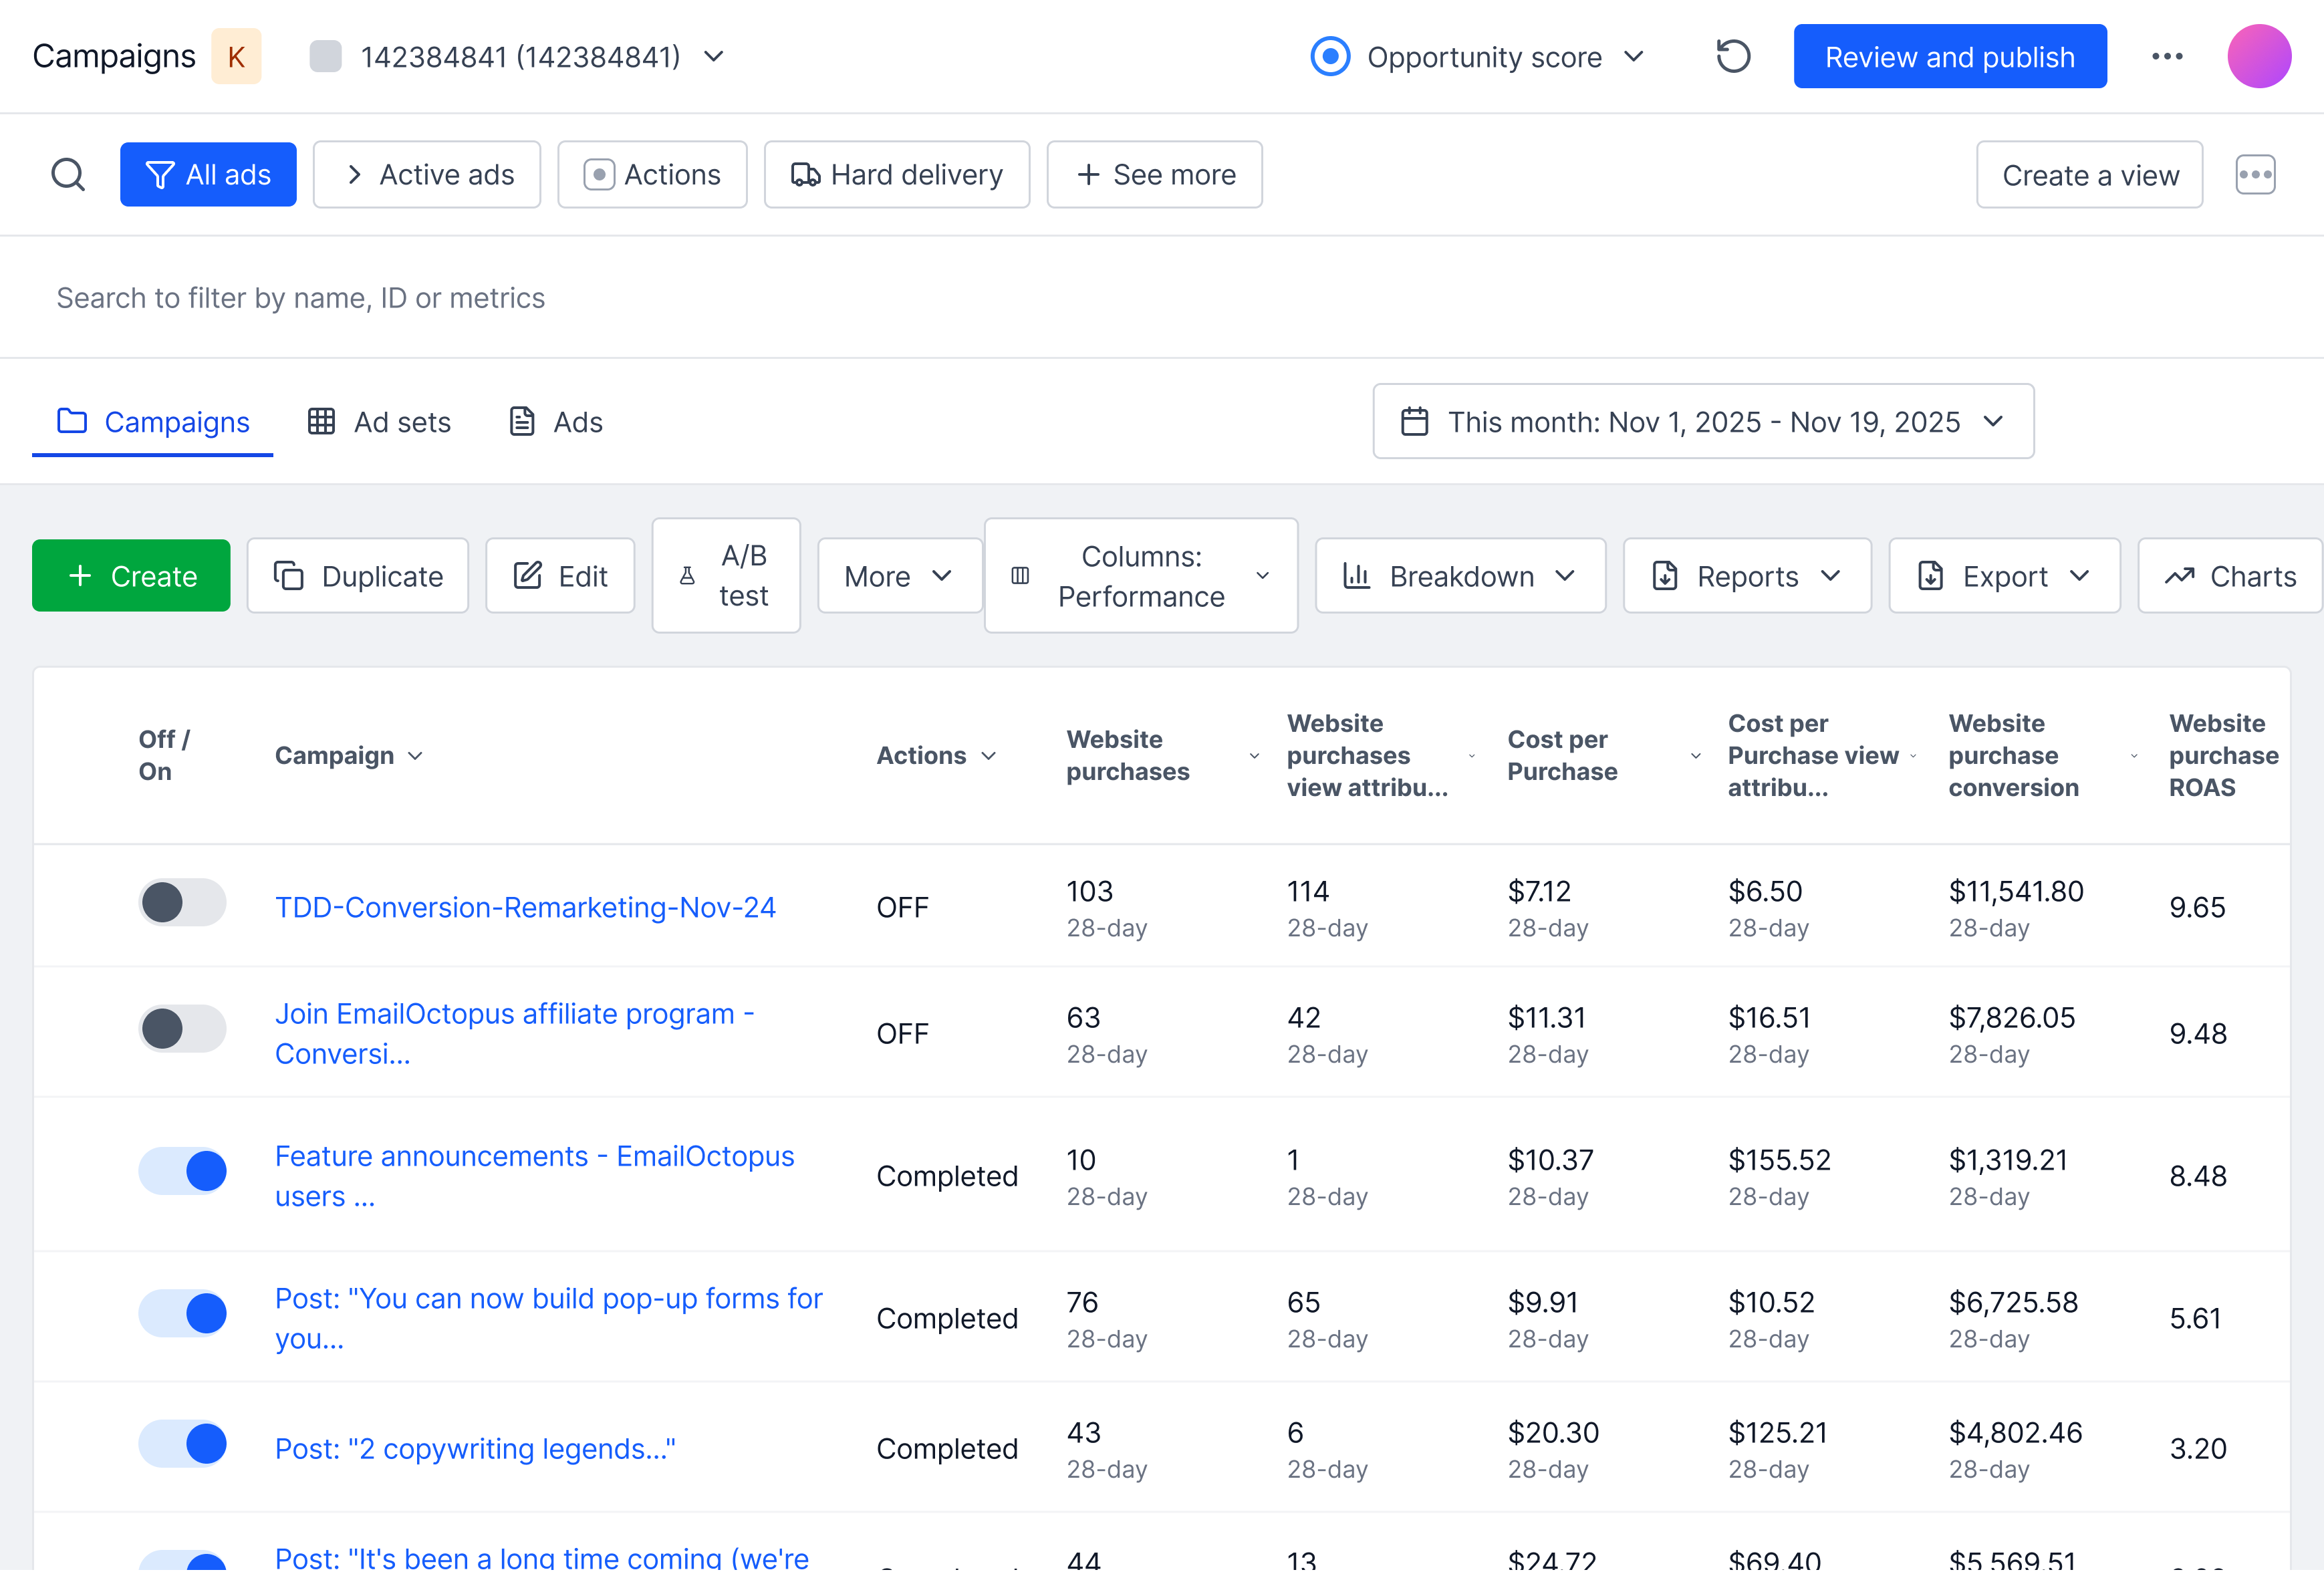Click the 9.48 ROAS value
Image resolution: width=2324 pixels, height=1582 pixels.
[2198, 1033]
